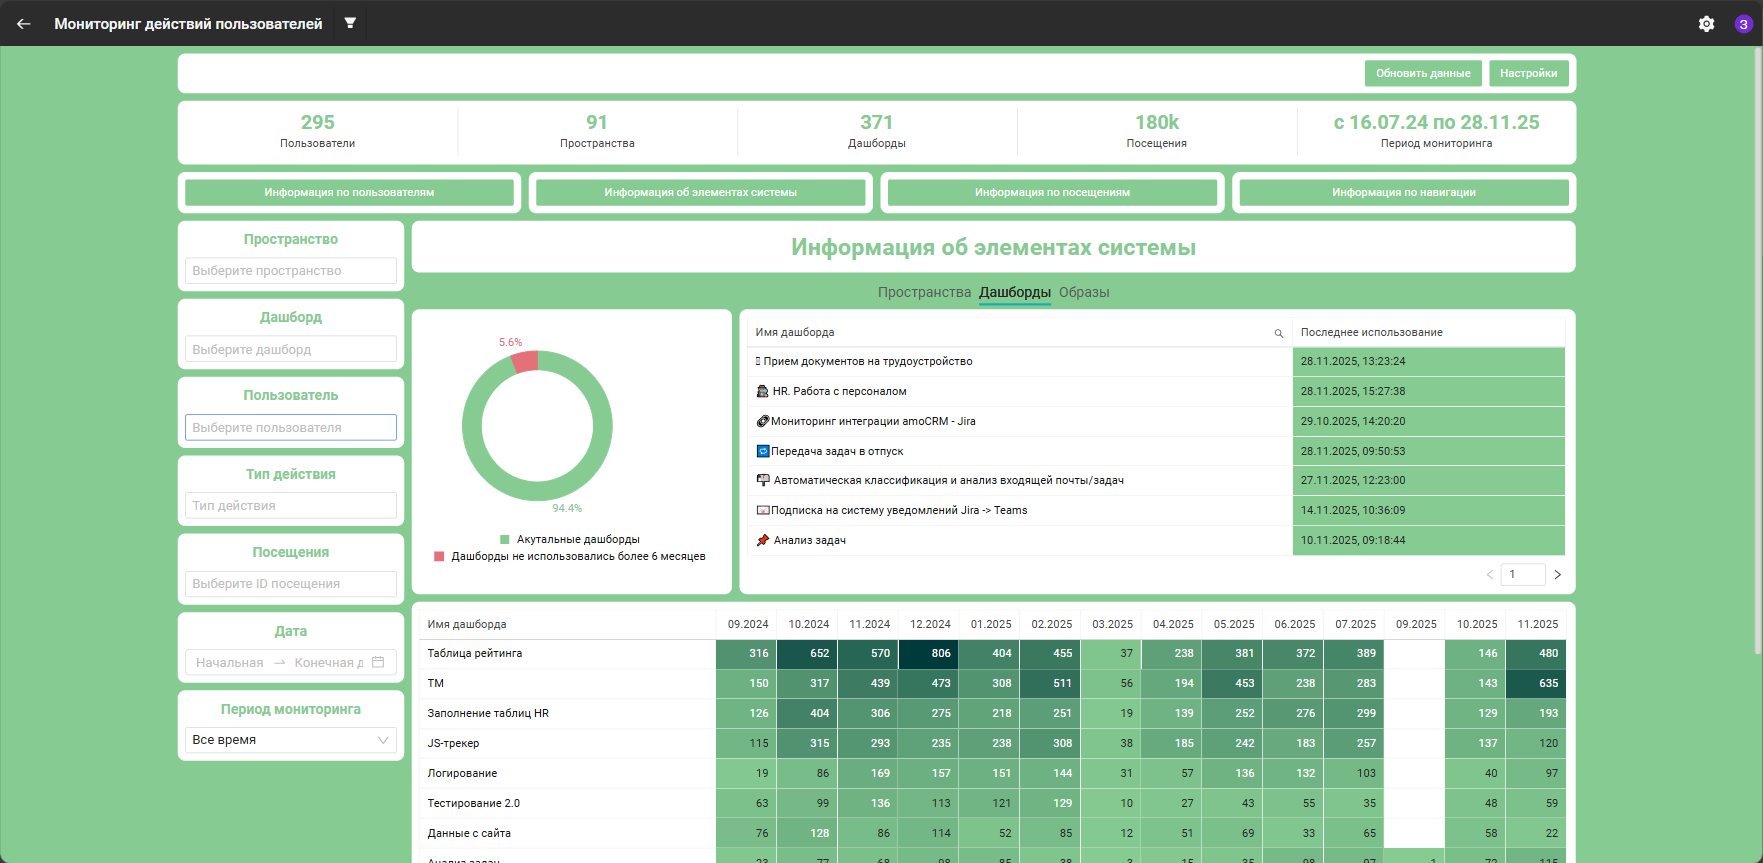Open the purple user avatar
Viewport: 1763px width, 863px height.
click(x=1743, y=24)
